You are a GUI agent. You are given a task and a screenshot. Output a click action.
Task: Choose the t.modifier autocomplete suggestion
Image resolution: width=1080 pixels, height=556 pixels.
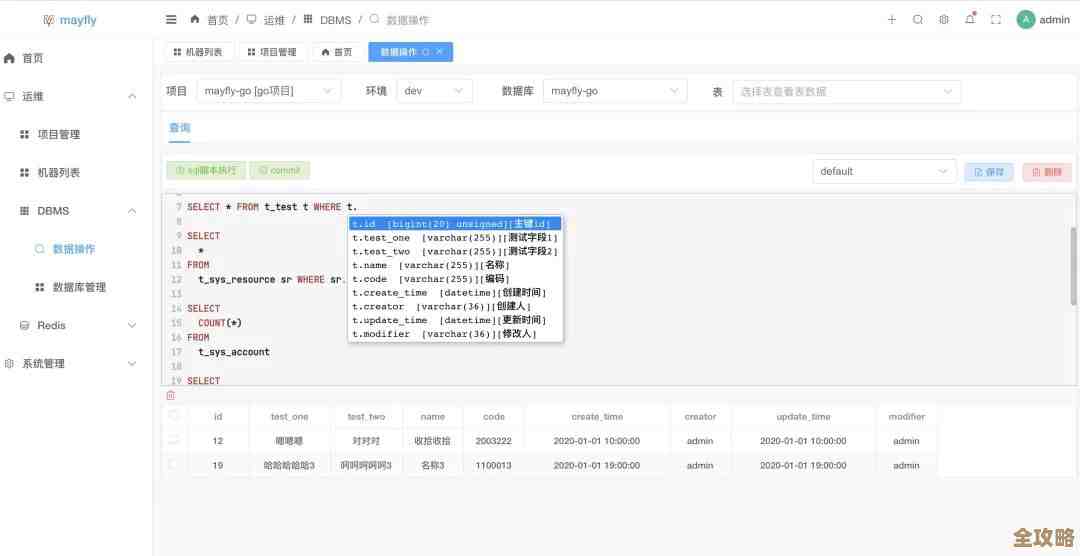point(455,334)
